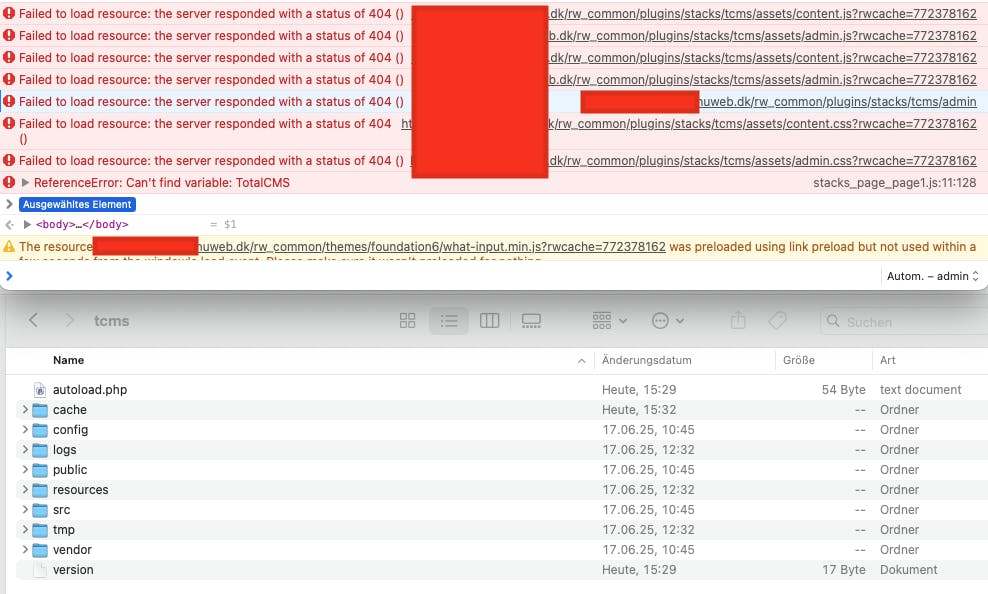This screenshot has width=988, height=594.
Task: Expand the public folder
Action: [25, 470]
